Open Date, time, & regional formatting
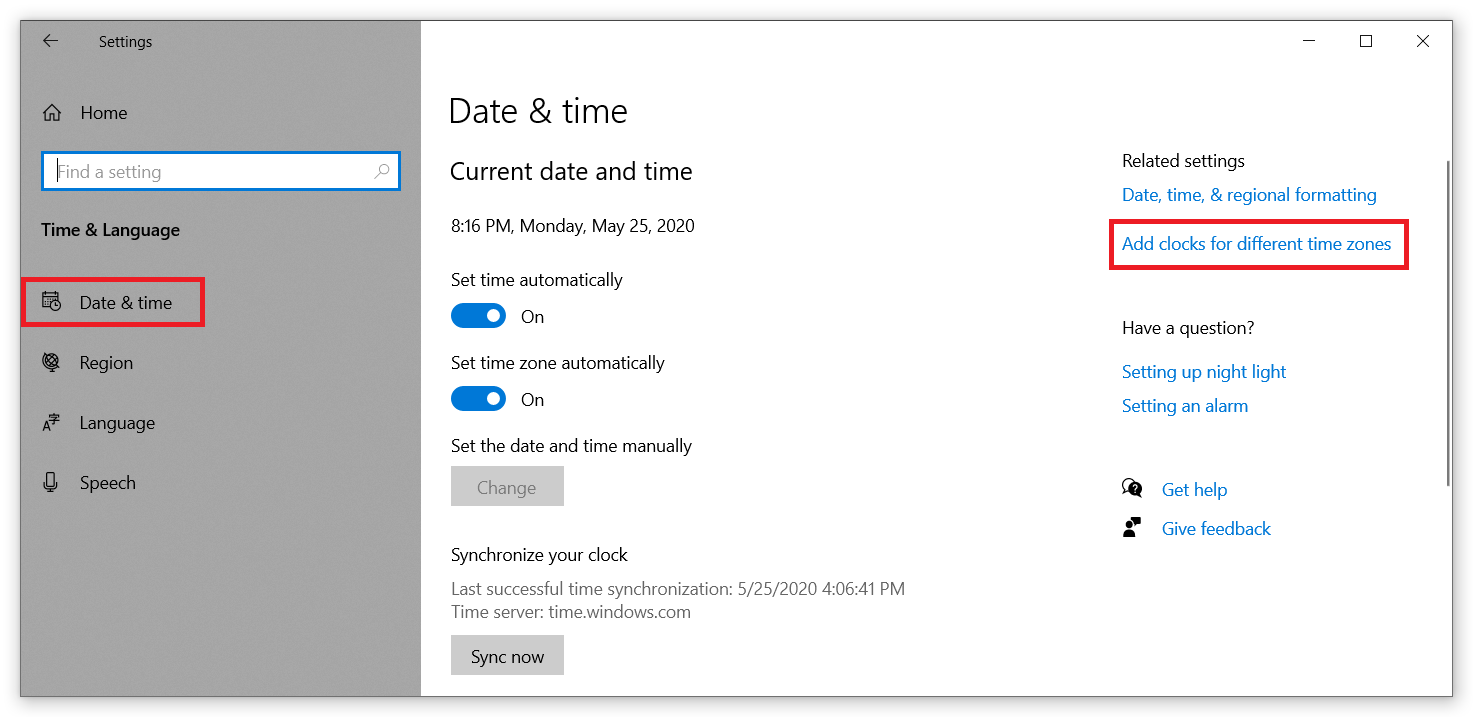Image resolution: width=1473 pixels, height=717 pixels. tap(1249, 194)
